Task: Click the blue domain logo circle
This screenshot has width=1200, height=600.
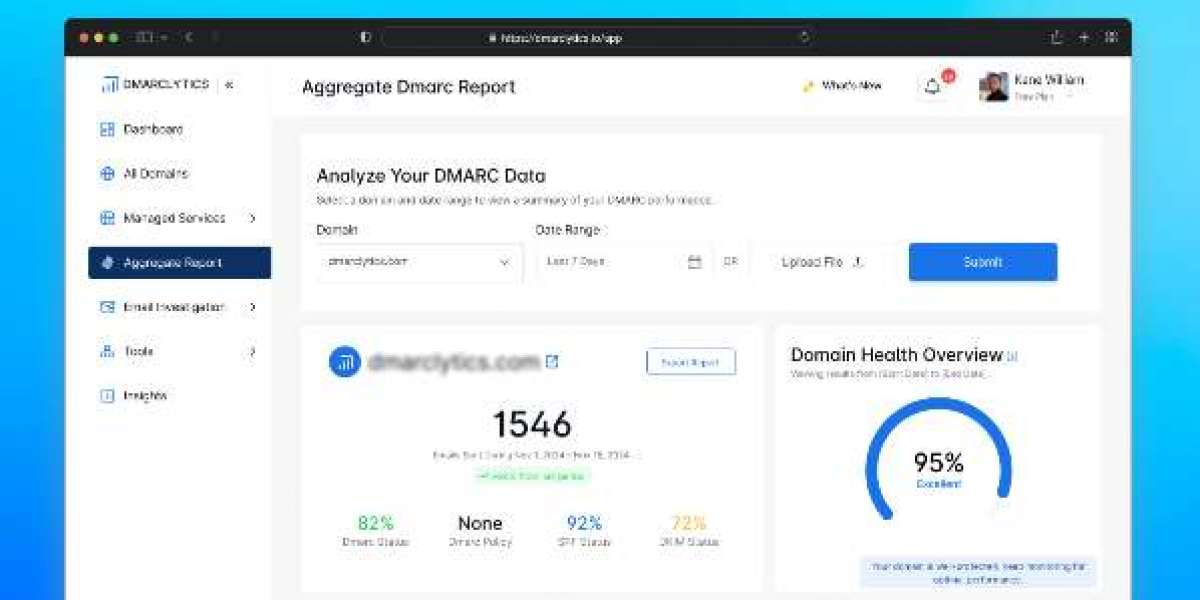Action: pyautogui.click(x=345, y=362)
